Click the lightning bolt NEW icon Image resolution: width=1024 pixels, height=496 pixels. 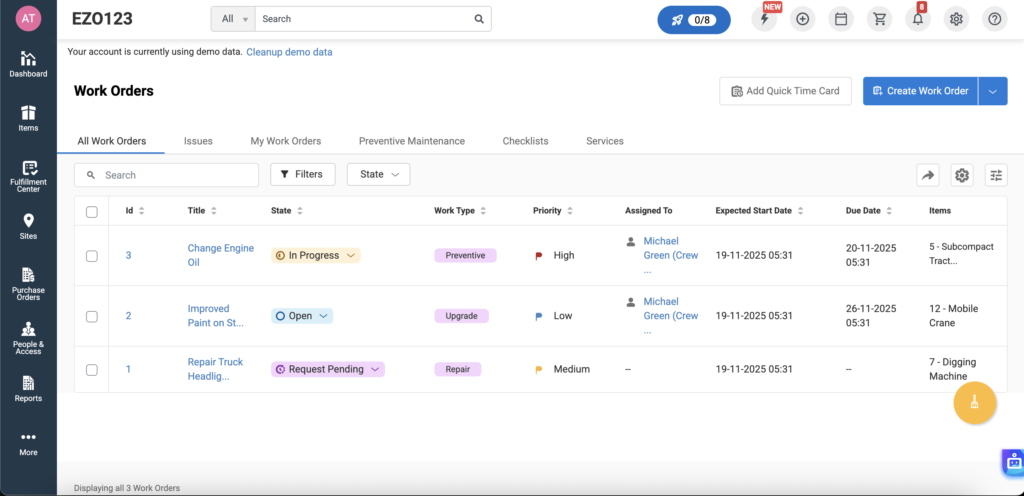pos(764,19)
